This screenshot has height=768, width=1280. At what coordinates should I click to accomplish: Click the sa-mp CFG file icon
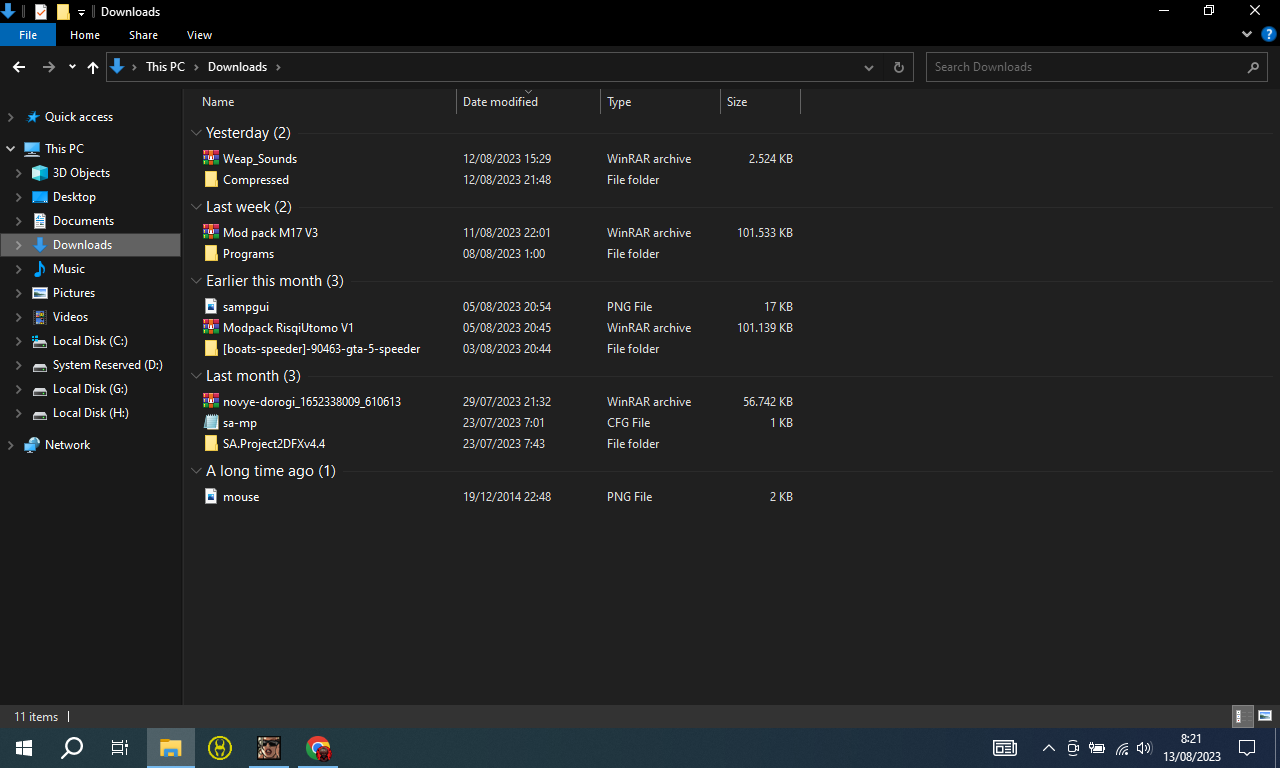pos(211,422)
